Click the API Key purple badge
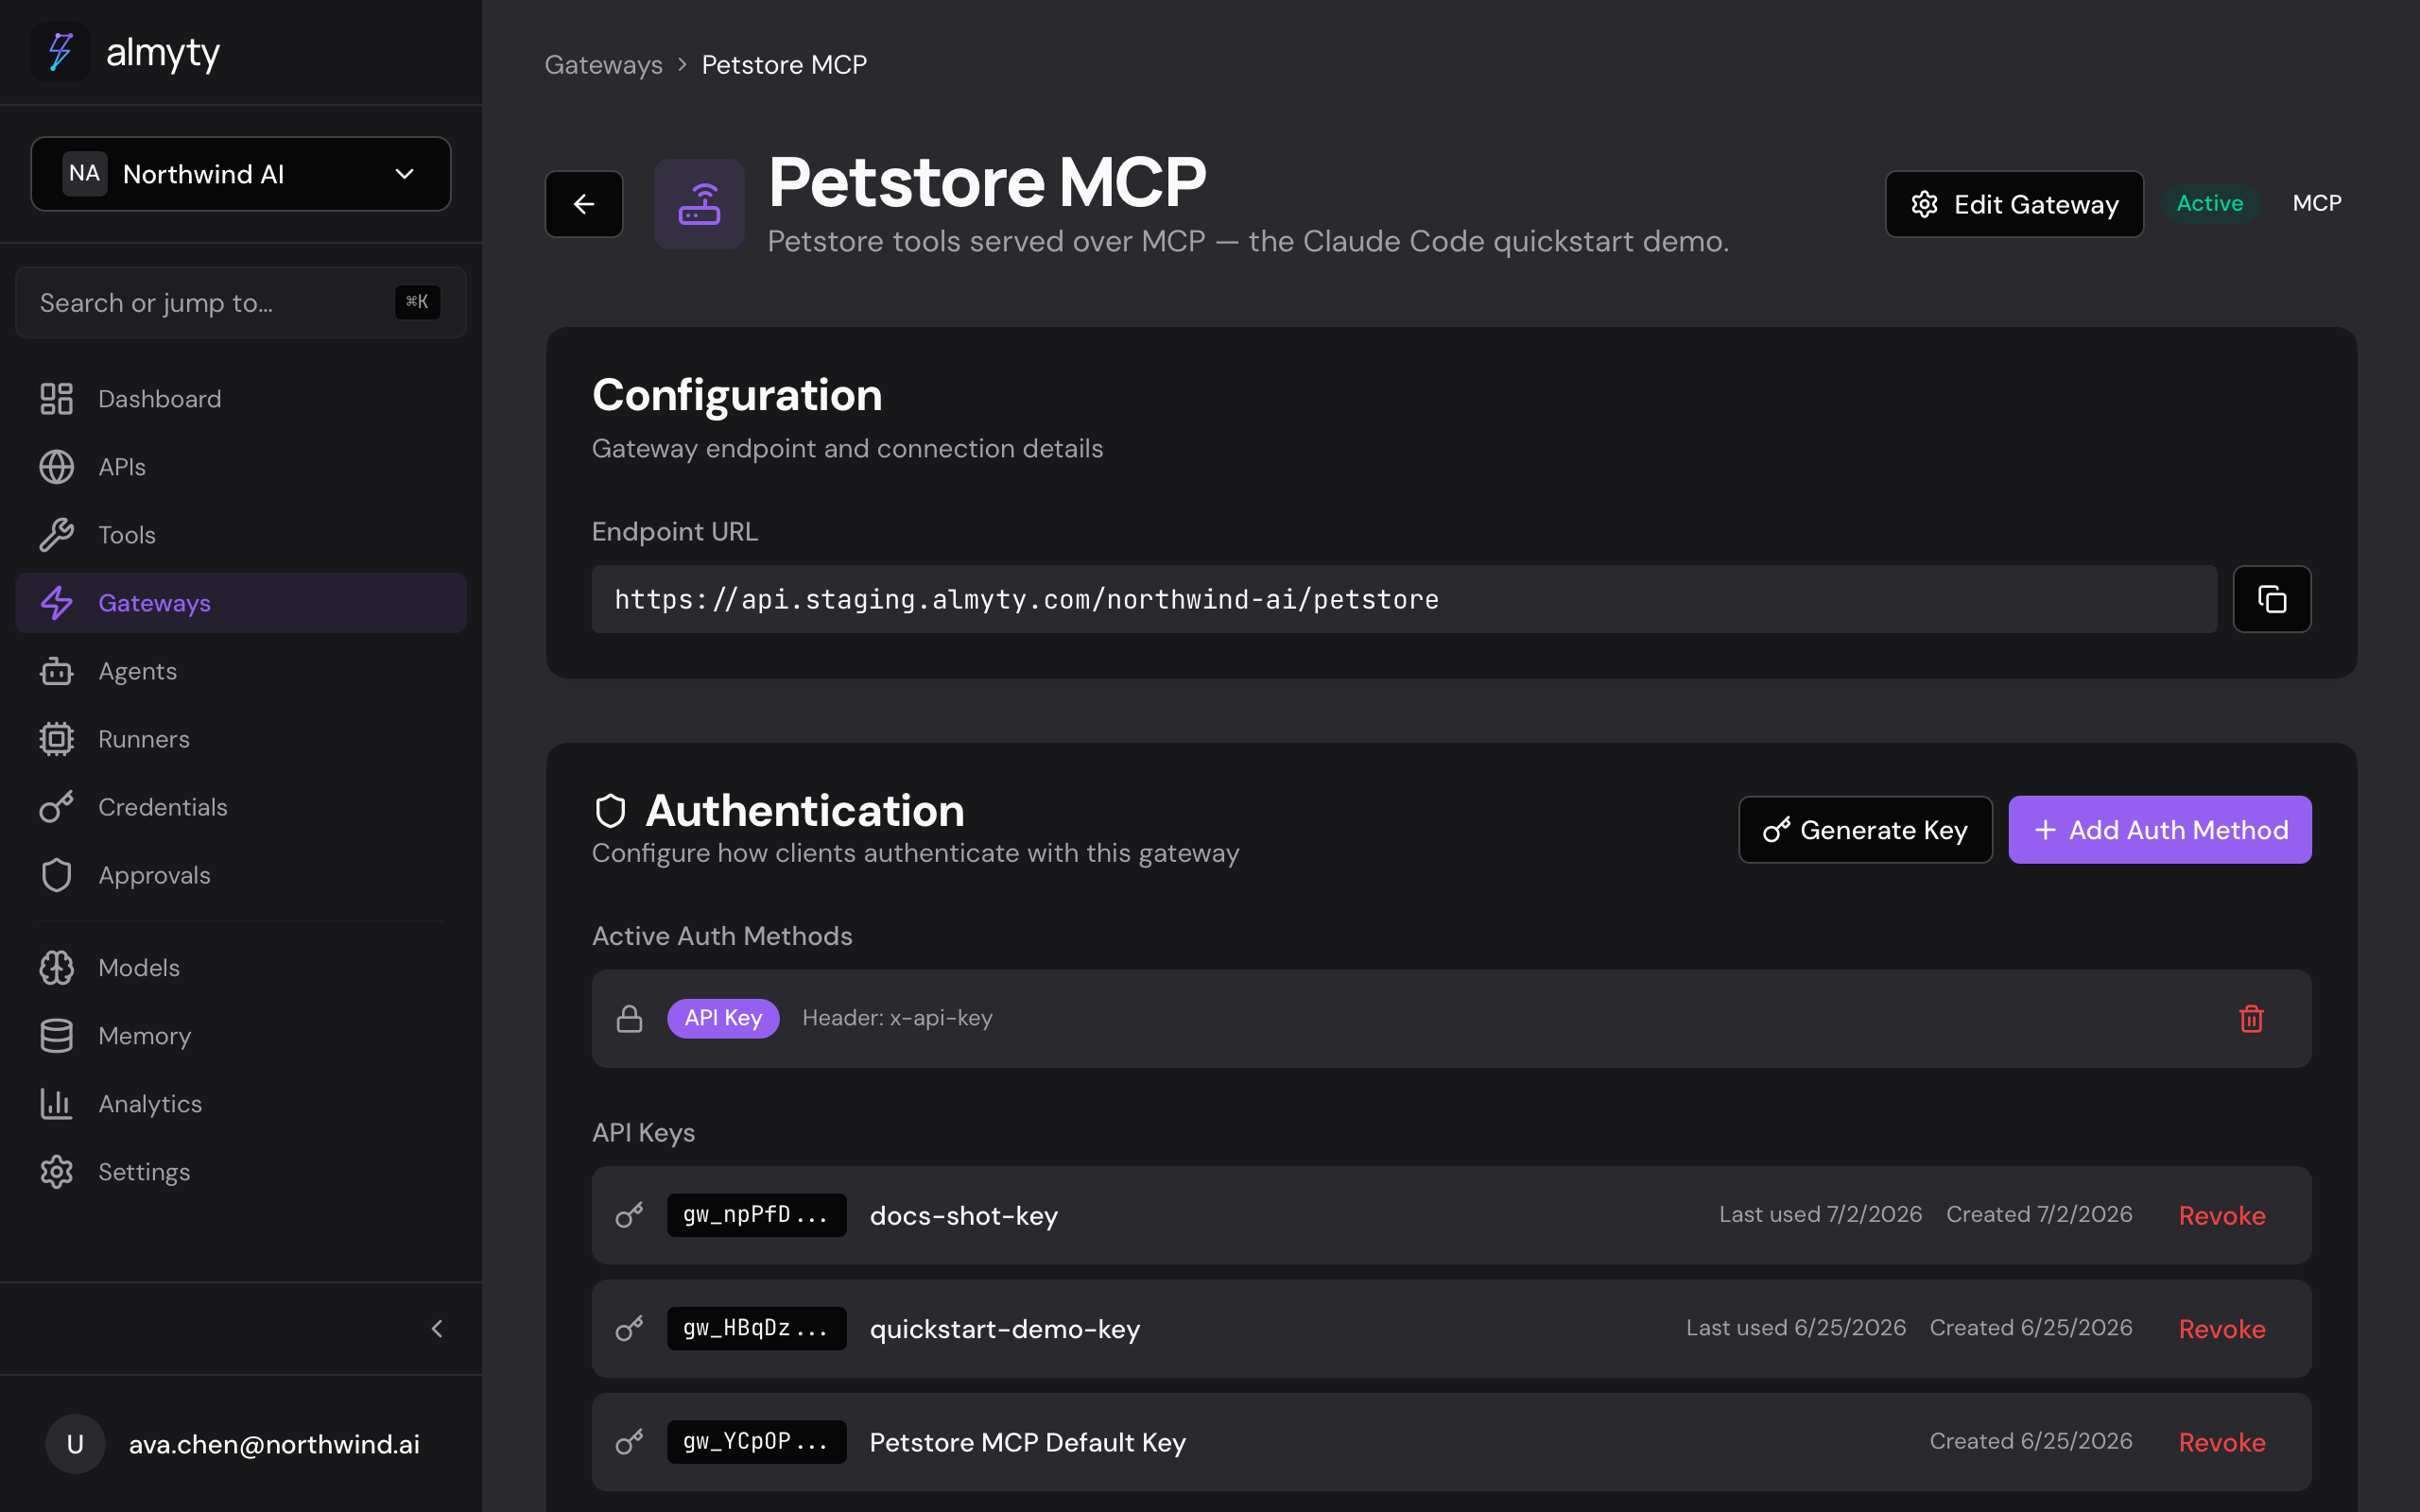This screenshot has height=1512, width=2420. click(723, 1018)
